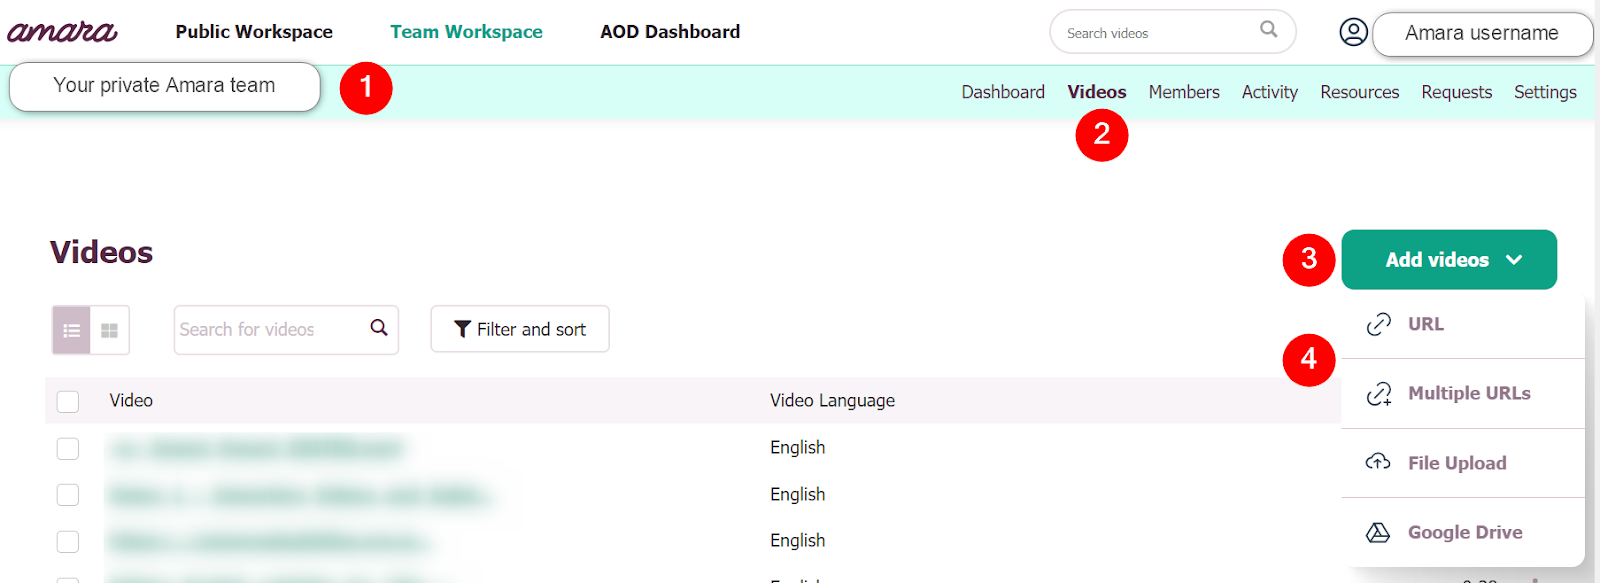This screenshot has width=1600, height=583.
Task: Click English in first video row
Action: pyautogui.click(x=797, y=448)
